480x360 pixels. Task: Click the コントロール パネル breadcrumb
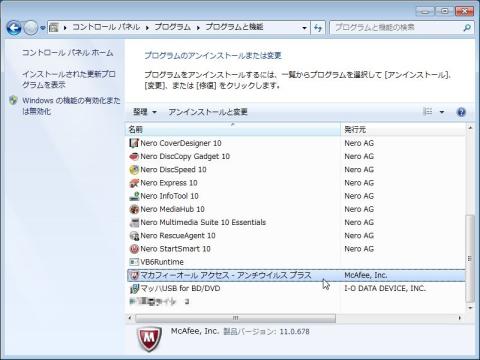pos(106,27)
